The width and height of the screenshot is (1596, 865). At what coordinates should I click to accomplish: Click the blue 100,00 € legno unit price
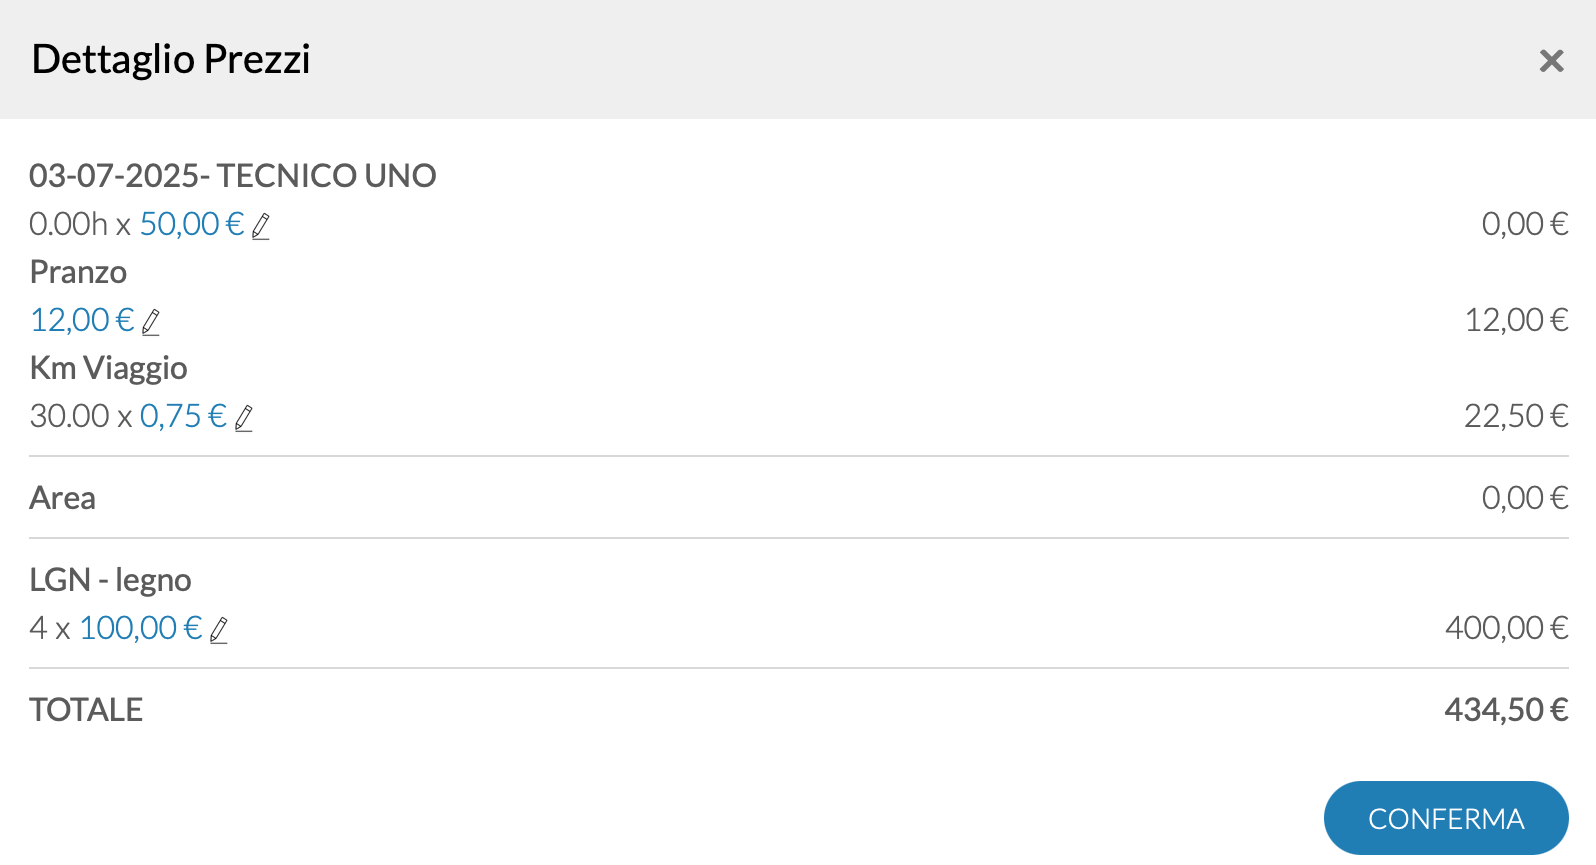[x=141, y=628]
